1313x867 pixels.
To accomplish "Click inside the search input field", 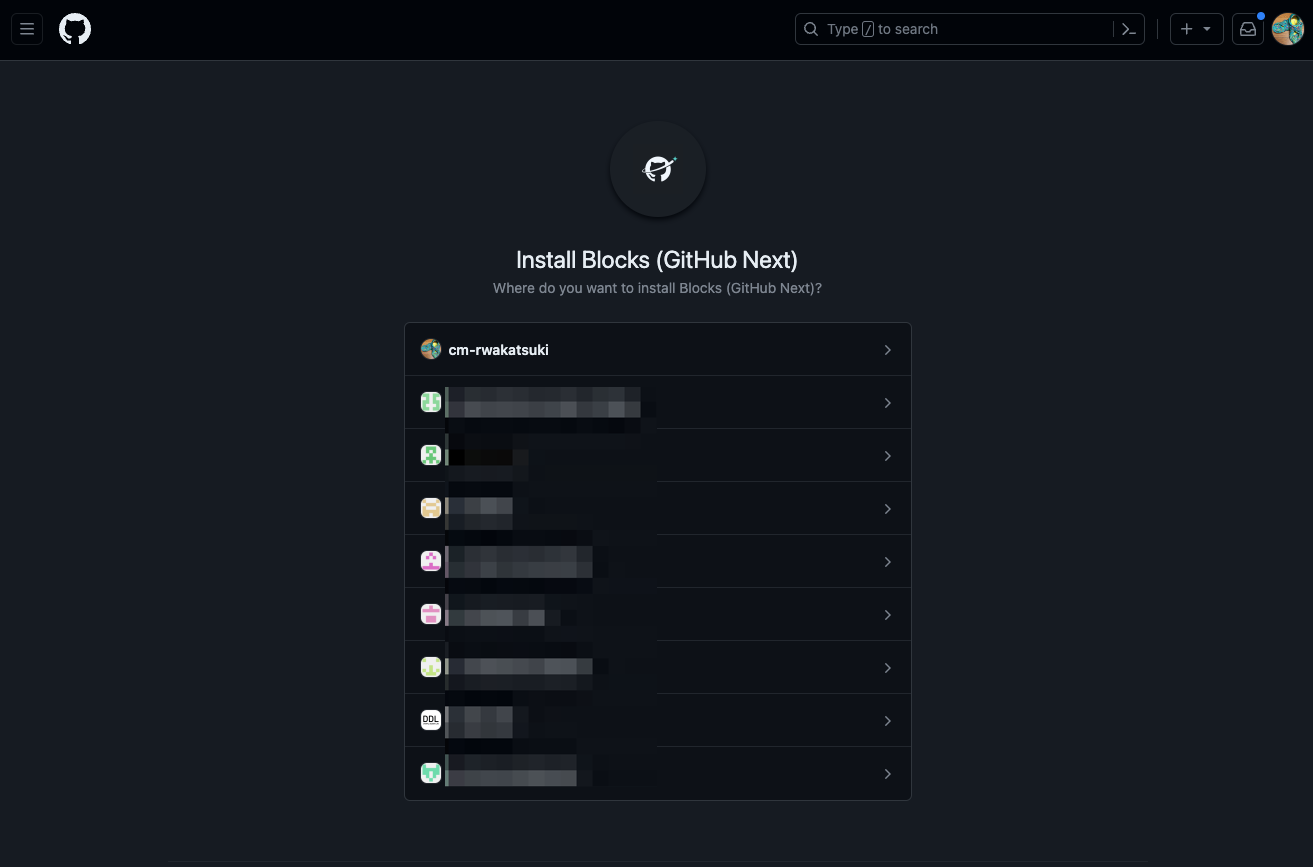I will [x=950, y=29].
